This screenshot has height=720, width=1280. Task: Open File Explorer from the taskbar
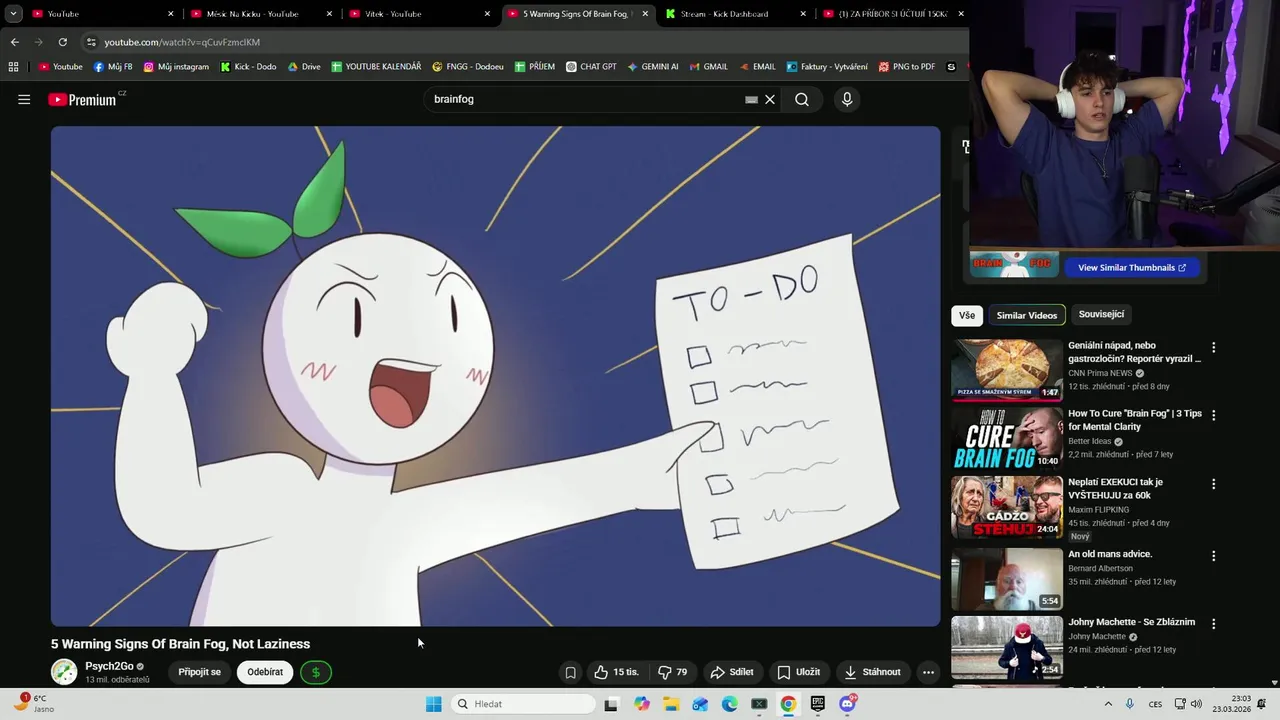pos(671,704)
